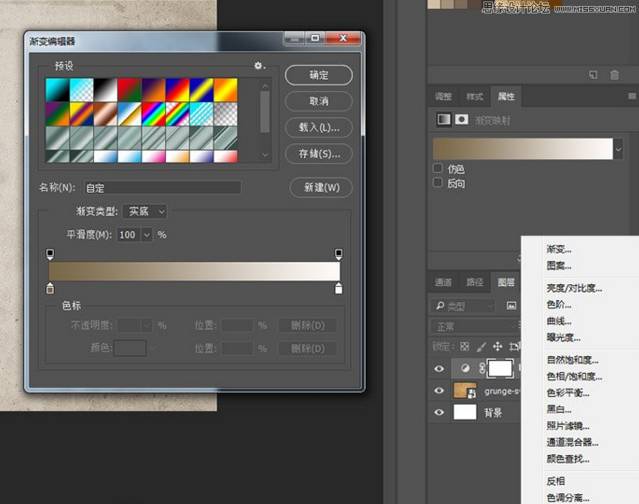
Task: Select the right white color stop
Action: pos(339,289)
